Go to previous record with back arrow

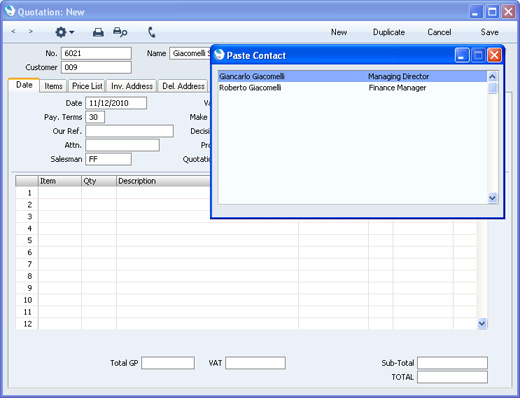13,31
